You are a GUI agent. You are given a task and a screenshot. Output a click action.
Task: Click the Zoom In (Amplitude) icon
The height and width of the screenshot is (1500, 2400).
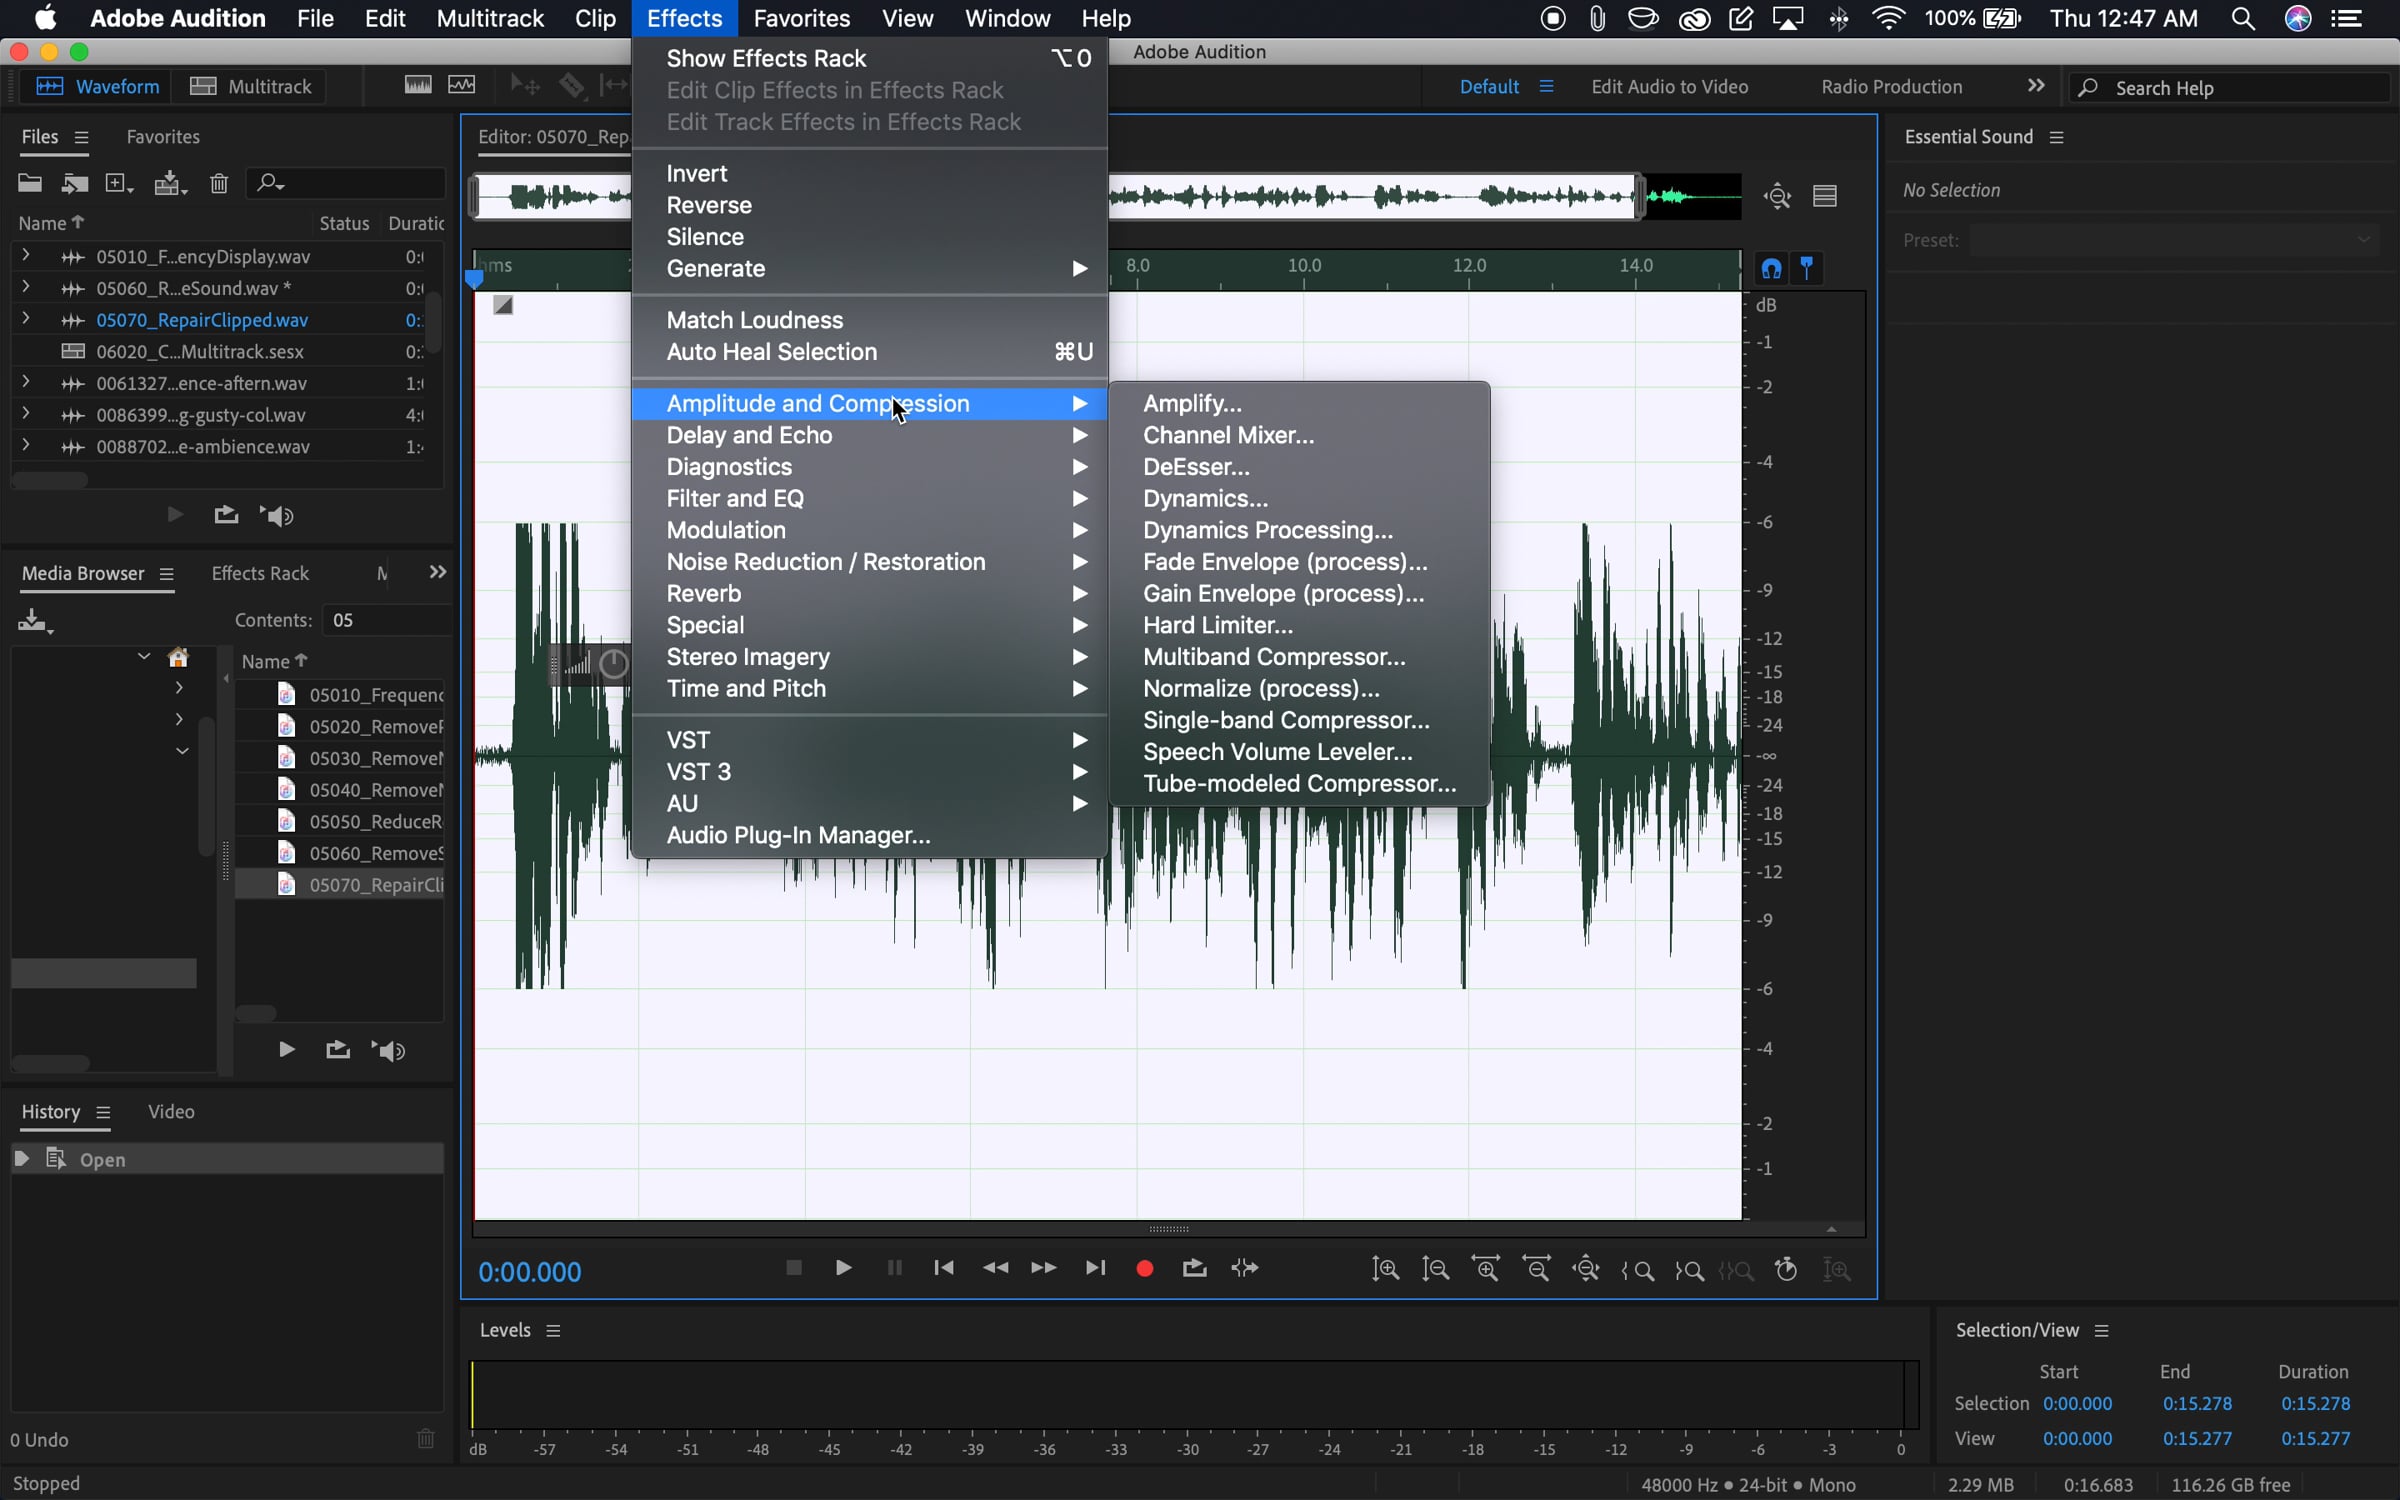coord(1385,1269)
